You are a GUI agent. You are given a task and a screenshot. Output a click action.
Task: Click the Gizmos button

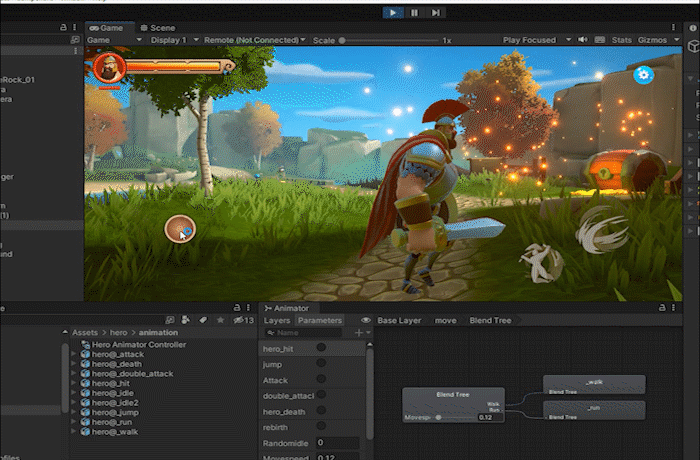tap(652, 40)
